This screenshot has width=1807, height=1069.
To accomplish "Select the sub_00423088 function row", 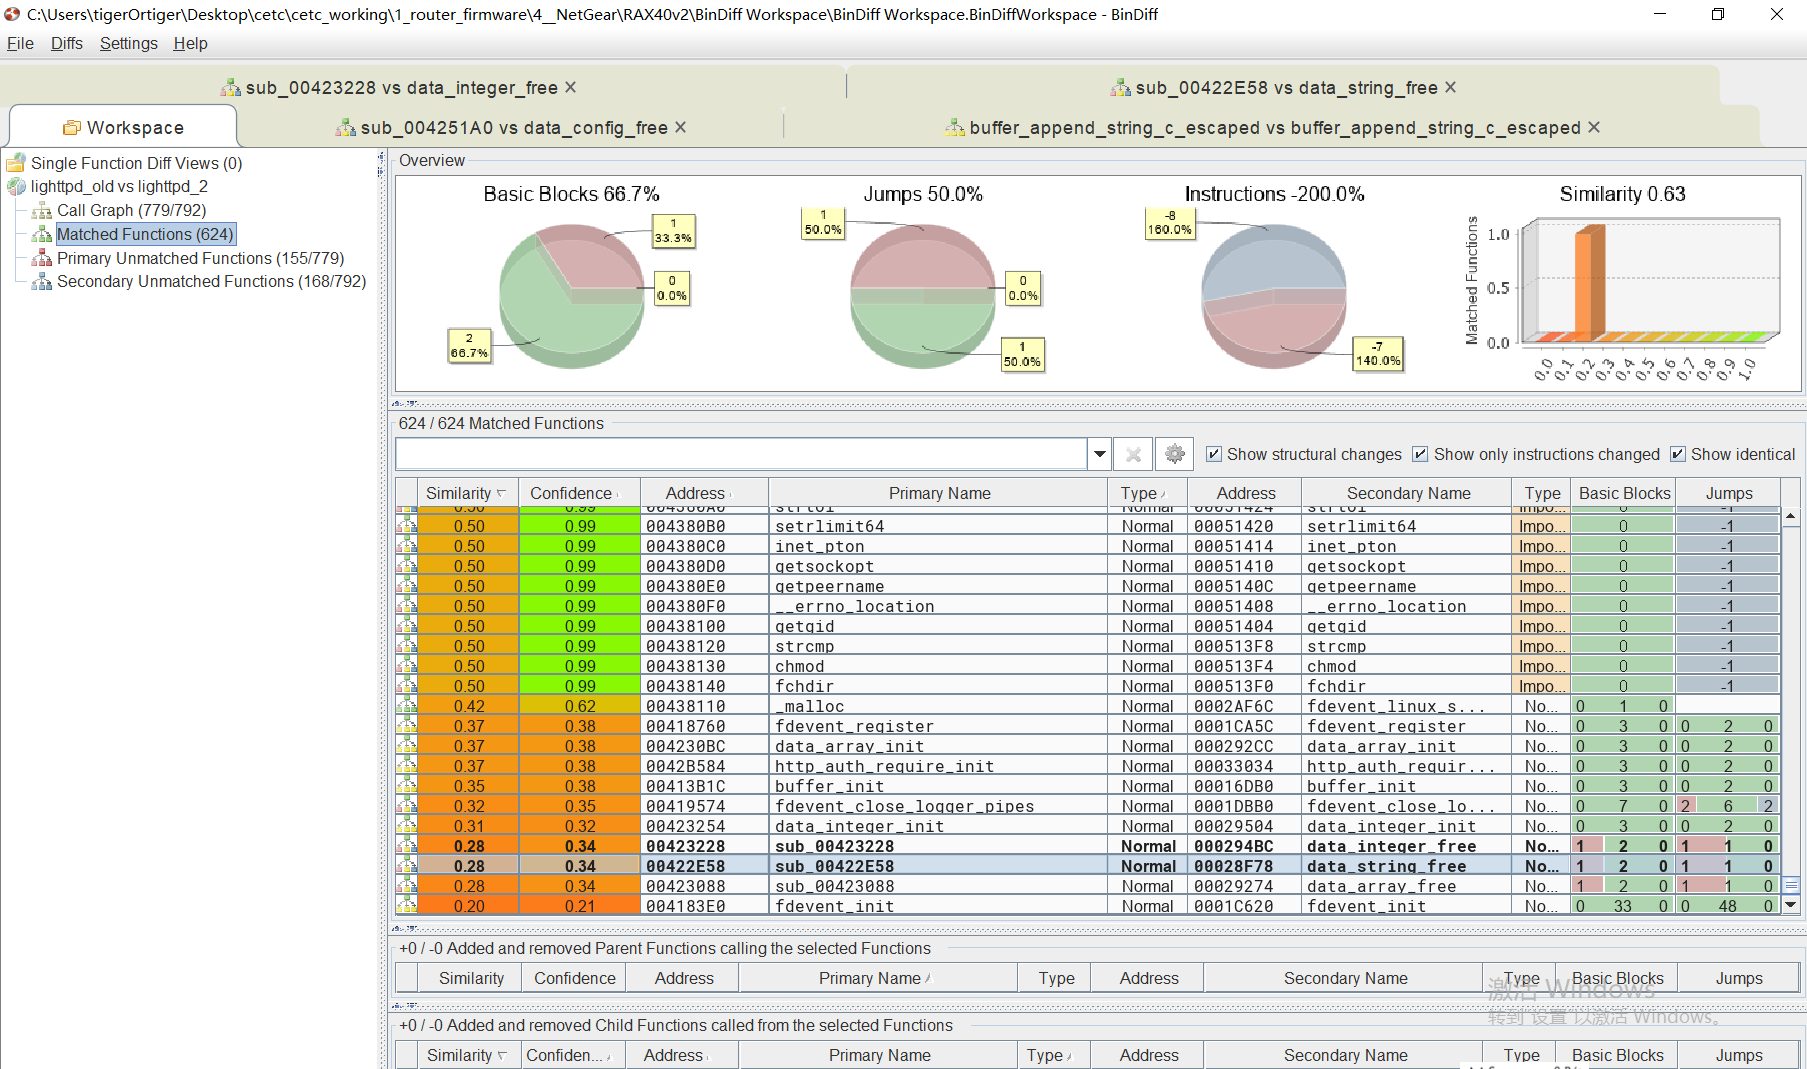I will [x=1088, y=886].
